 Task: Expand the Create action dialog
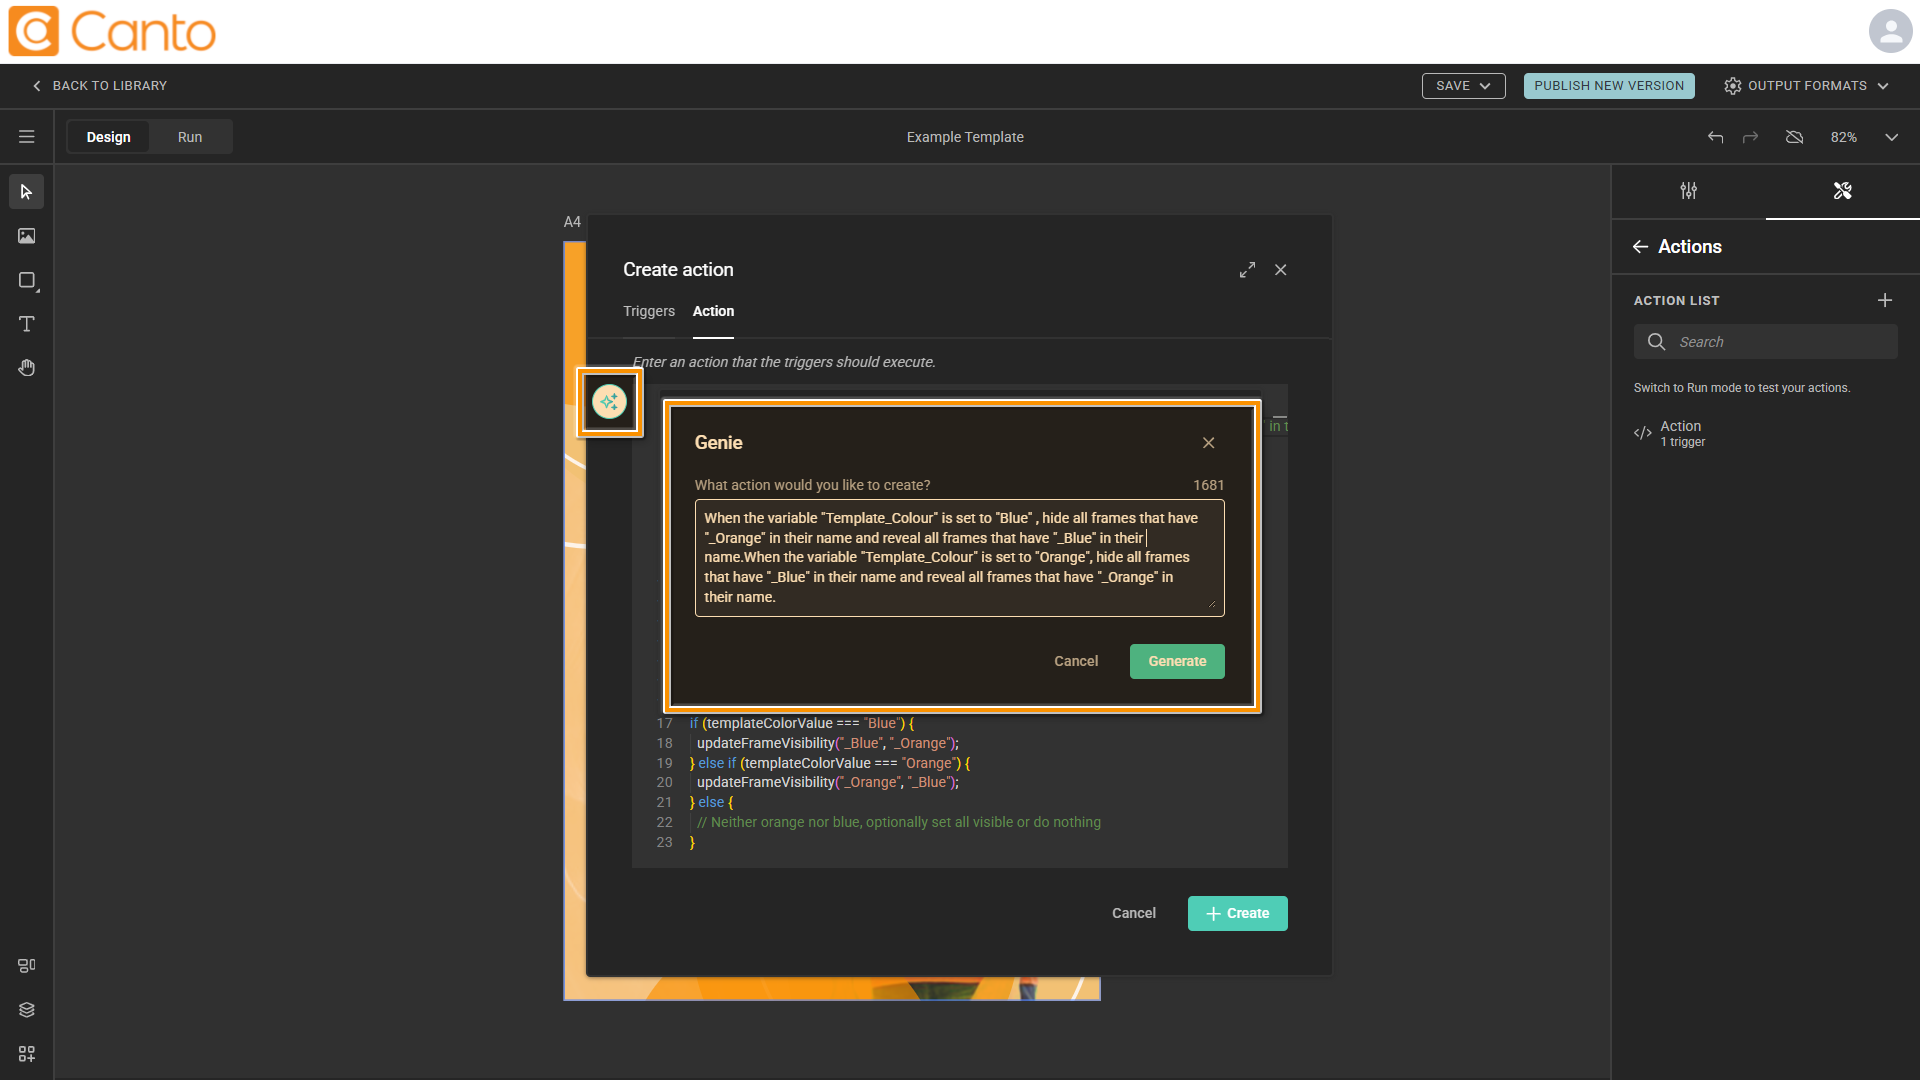point(1247,270)
